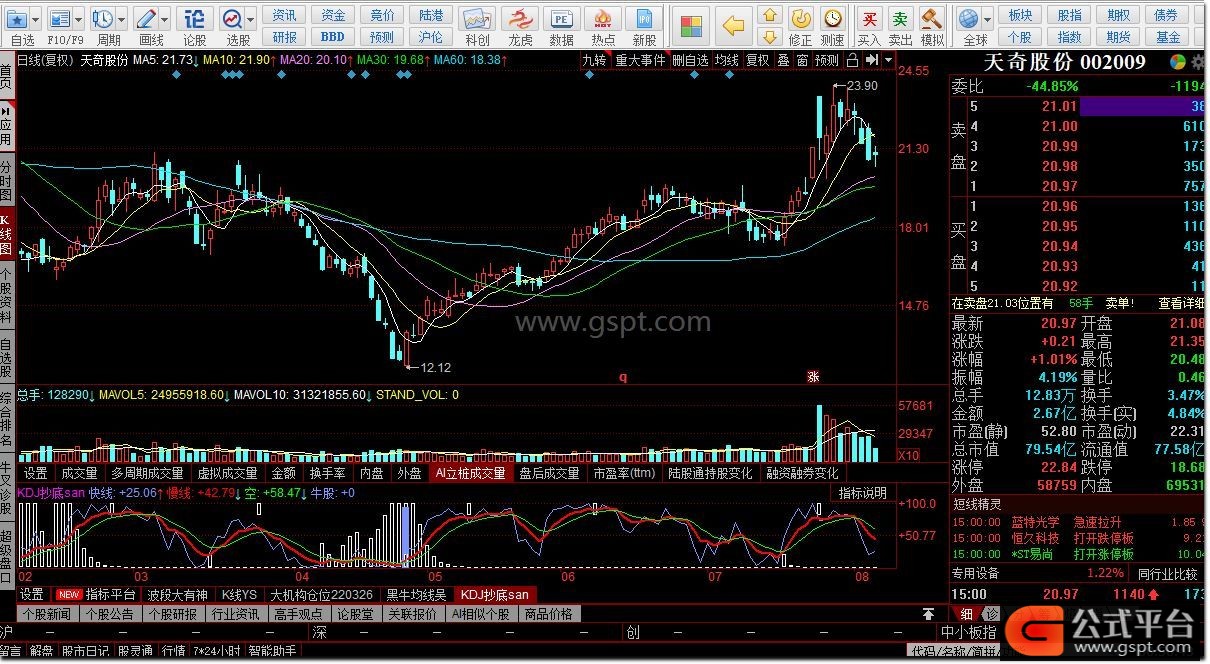The width and height of the screenshot is (1210, 664).
Task: Select the 画线 drawing pencil tool
Action: point(146,19)
